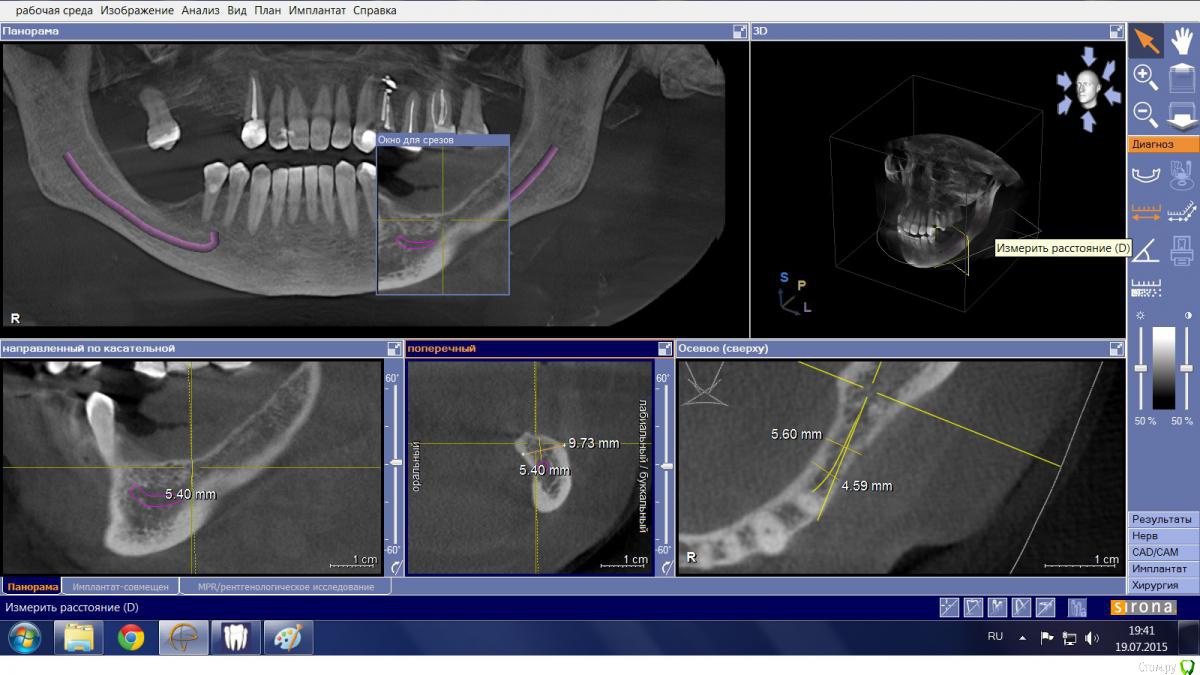Activate the hand pan tool
The width and height of the screenshot is (1200, 675).
click(1181, 41)
